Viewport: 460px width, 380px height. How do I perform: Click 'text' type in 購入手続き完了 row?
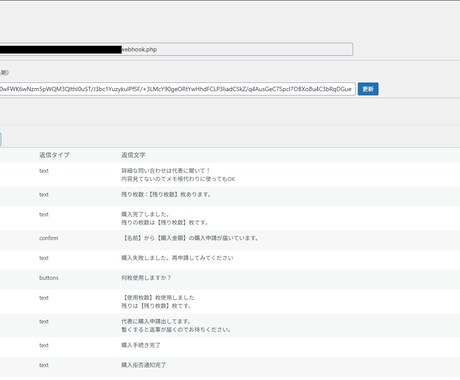tap(44, 345)
